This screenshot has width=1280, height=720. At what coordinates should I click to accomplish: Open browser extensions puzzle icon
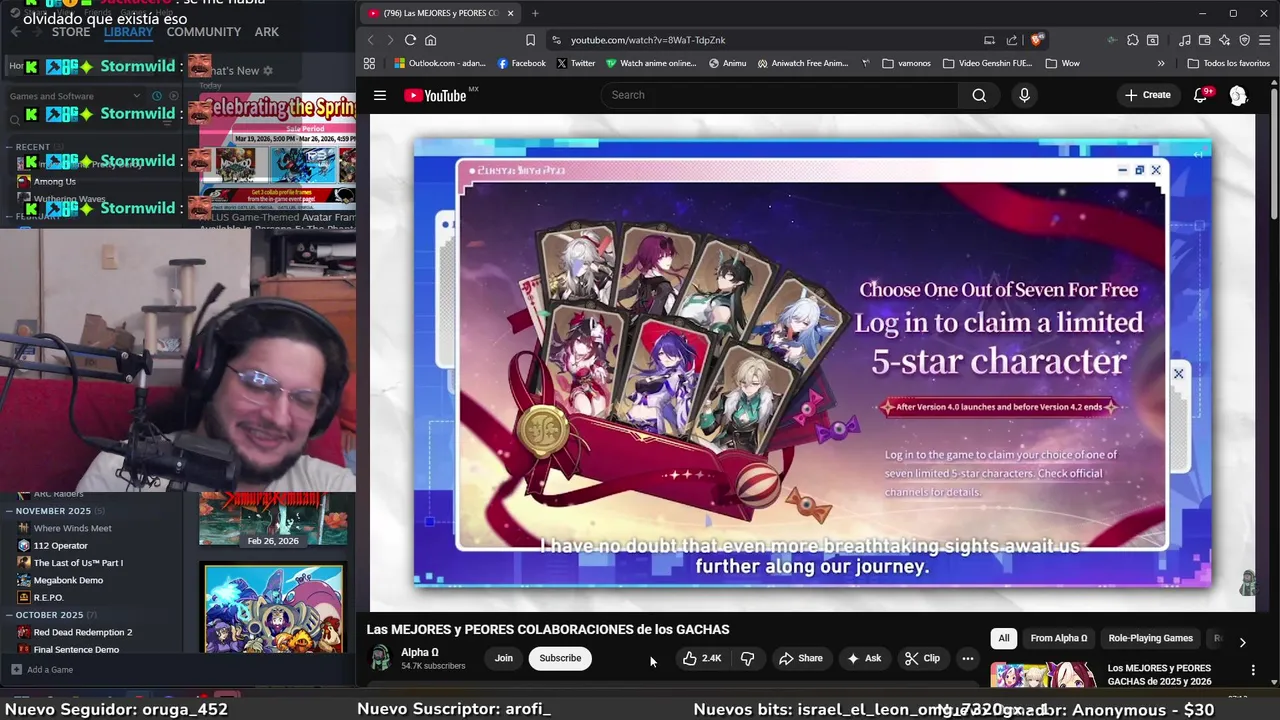coord(1132,40)
